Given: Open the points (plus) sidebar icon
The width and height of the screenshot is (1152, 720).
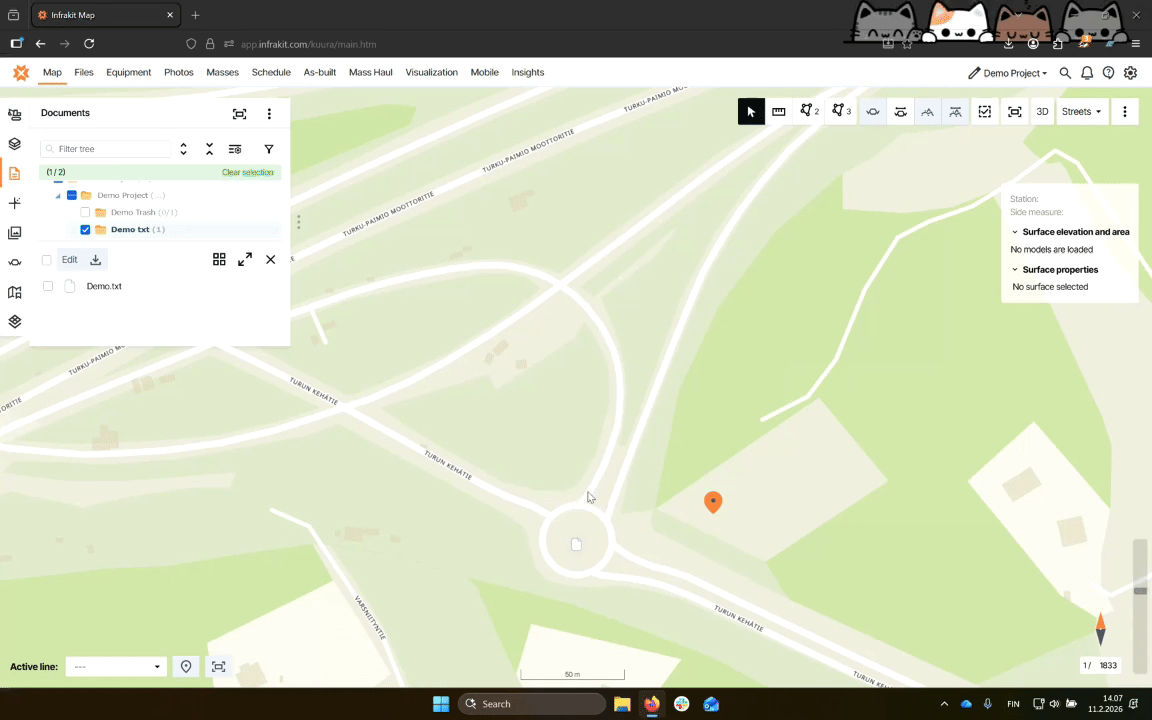Looking at the screenshot, I should coord(15,203).
